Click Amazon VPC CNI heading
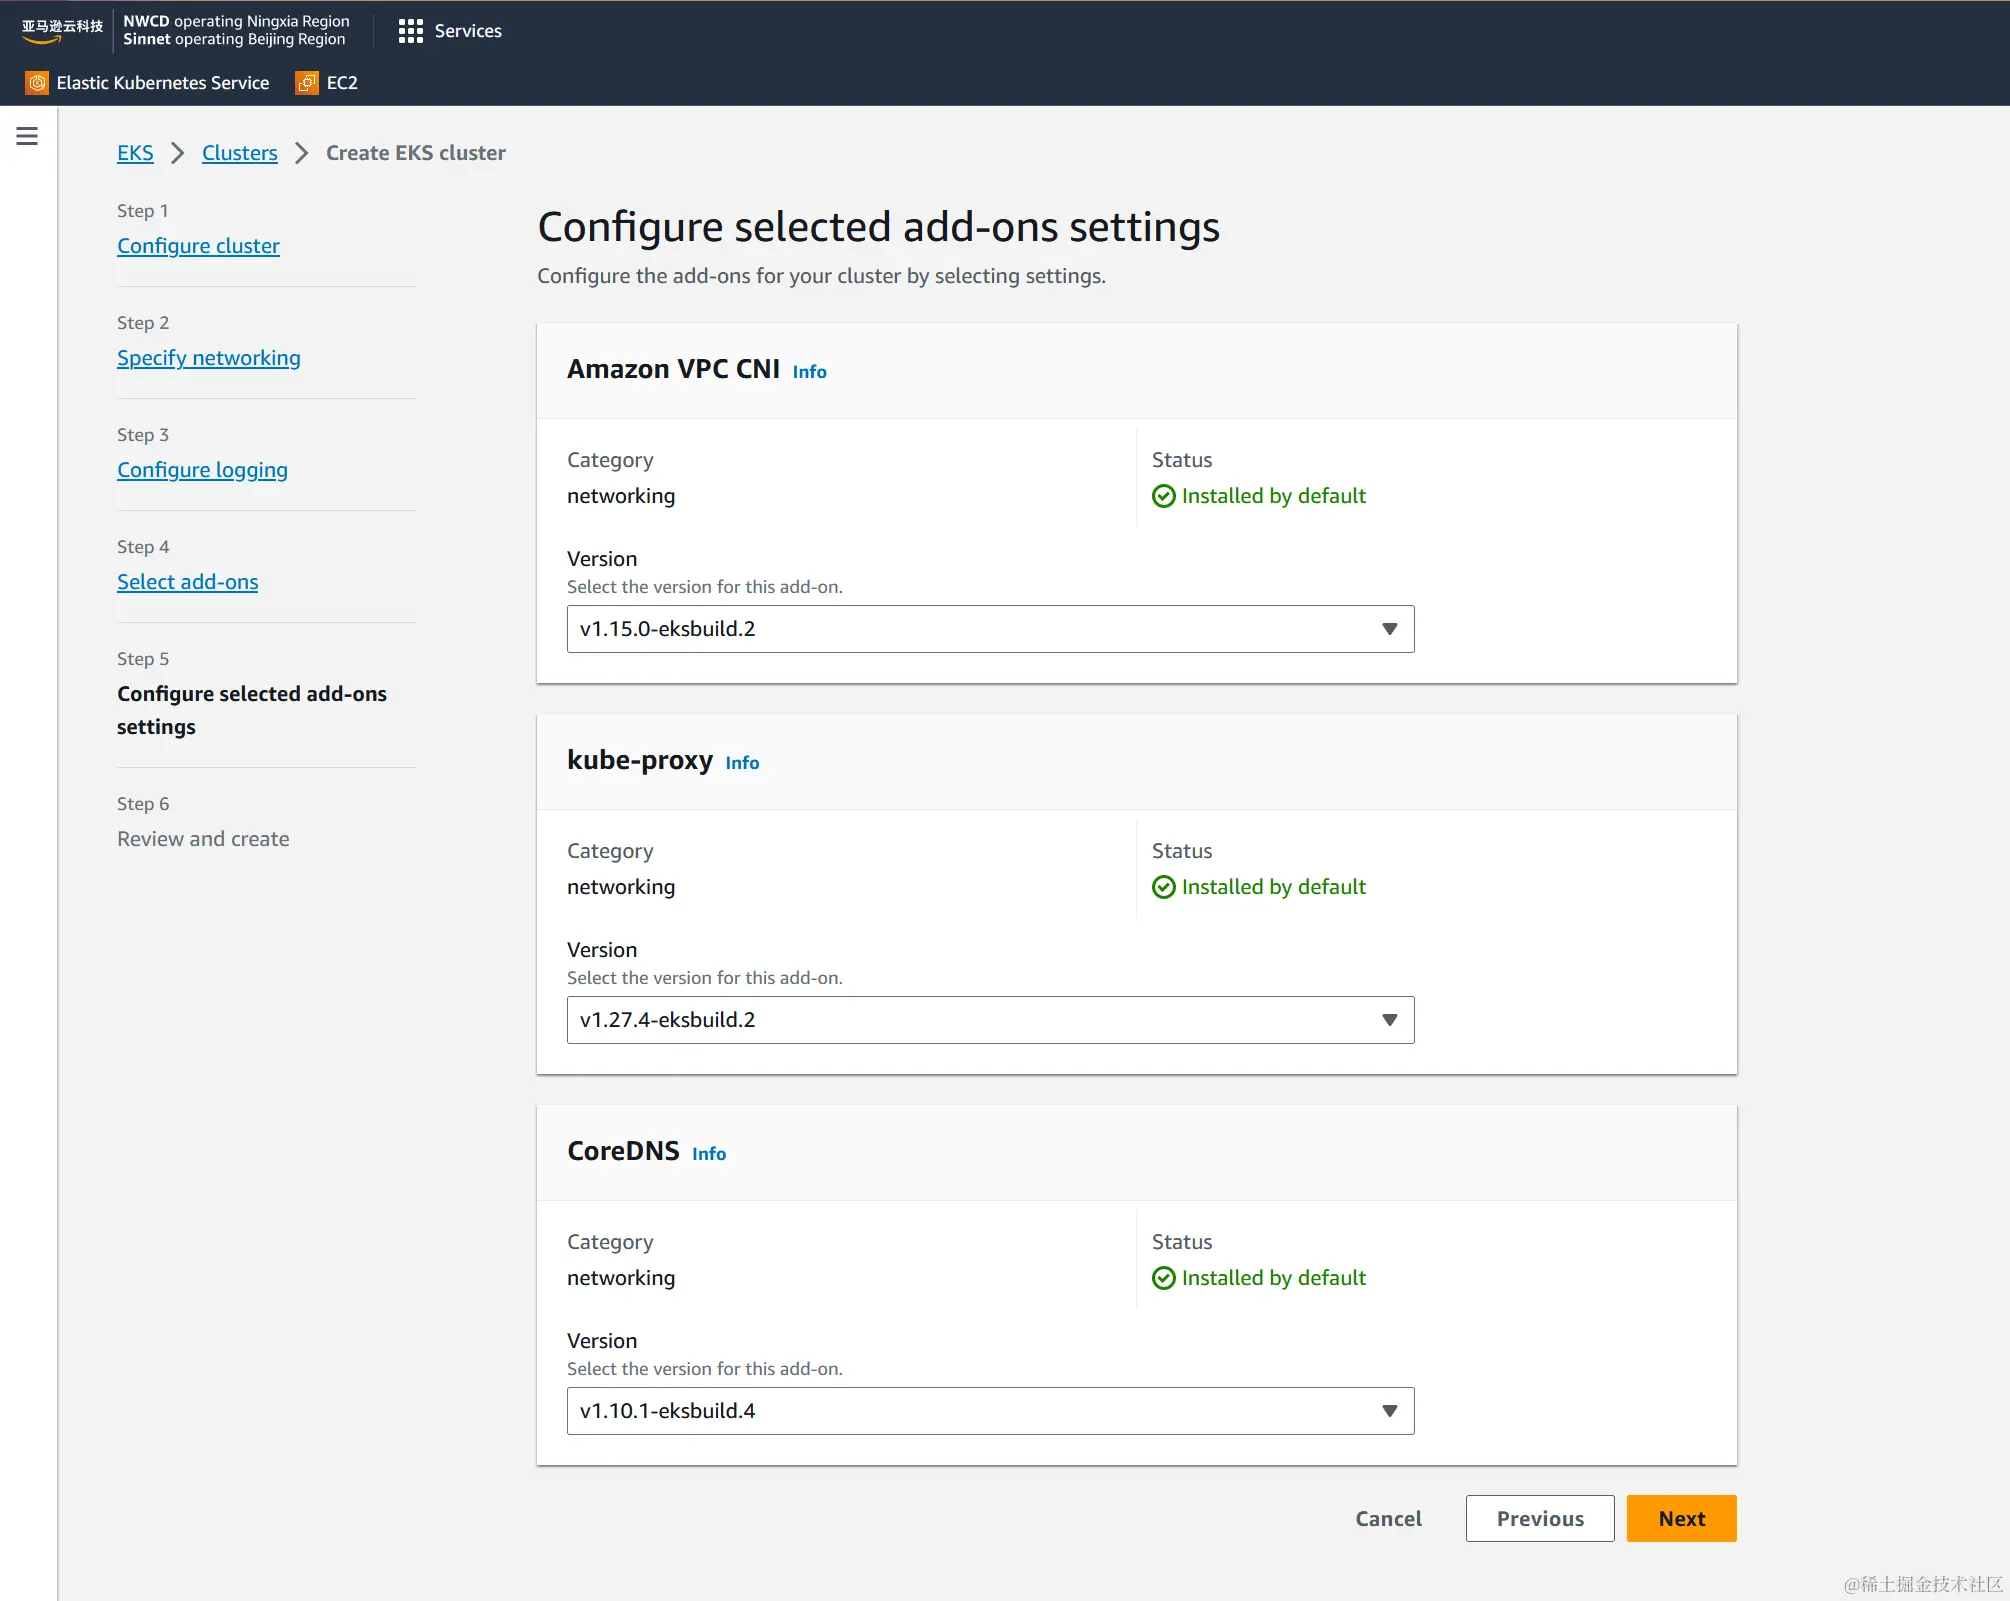2010x1601 pixels. pyautogui.click(x=673, y=369)
